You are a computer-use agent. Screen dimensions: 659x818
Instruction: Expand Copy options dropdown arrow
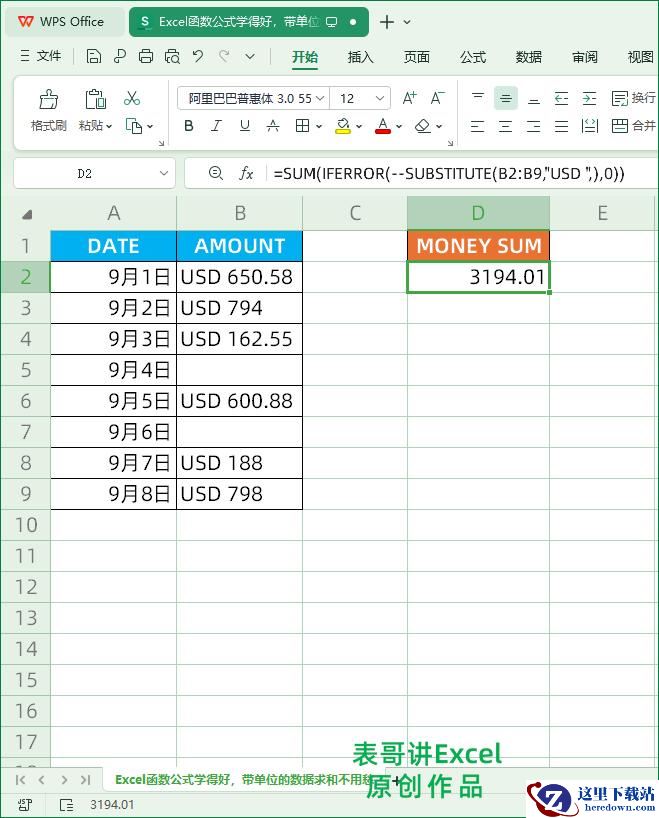[x=150, y=126]
